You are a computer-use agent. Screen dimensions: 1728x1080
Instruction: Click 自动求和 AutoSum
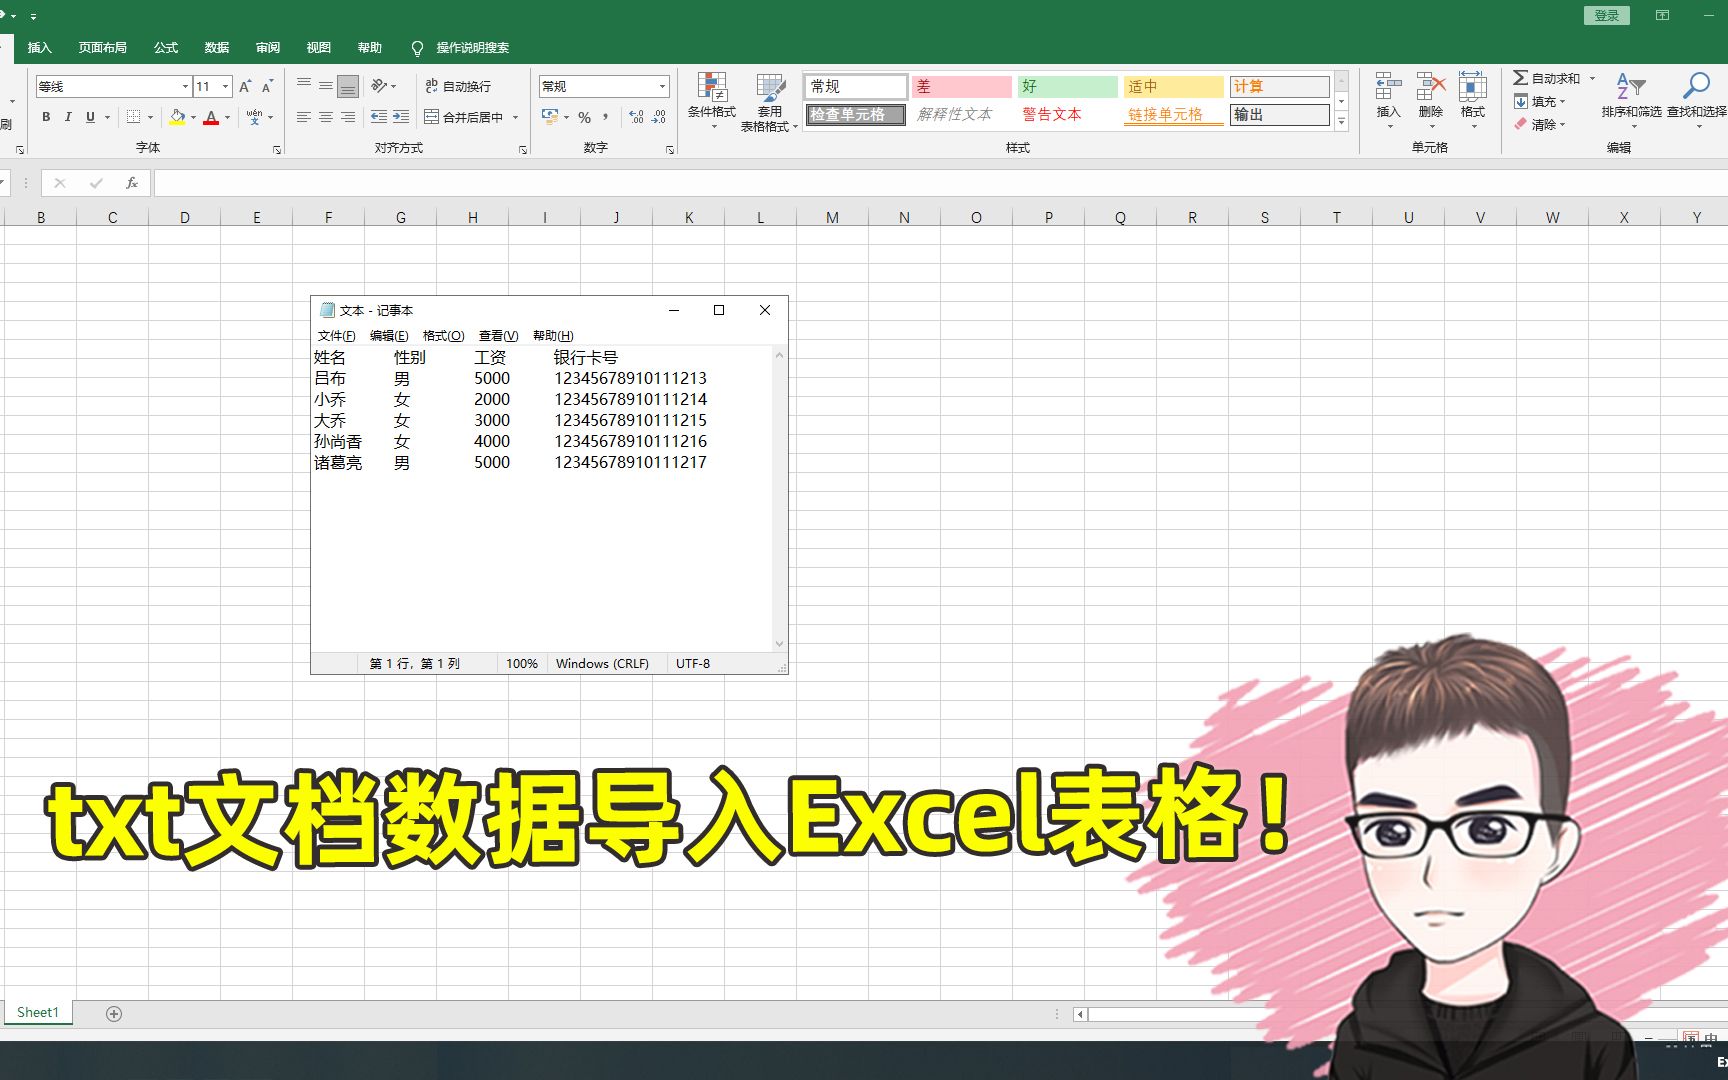coord(1546,78)
